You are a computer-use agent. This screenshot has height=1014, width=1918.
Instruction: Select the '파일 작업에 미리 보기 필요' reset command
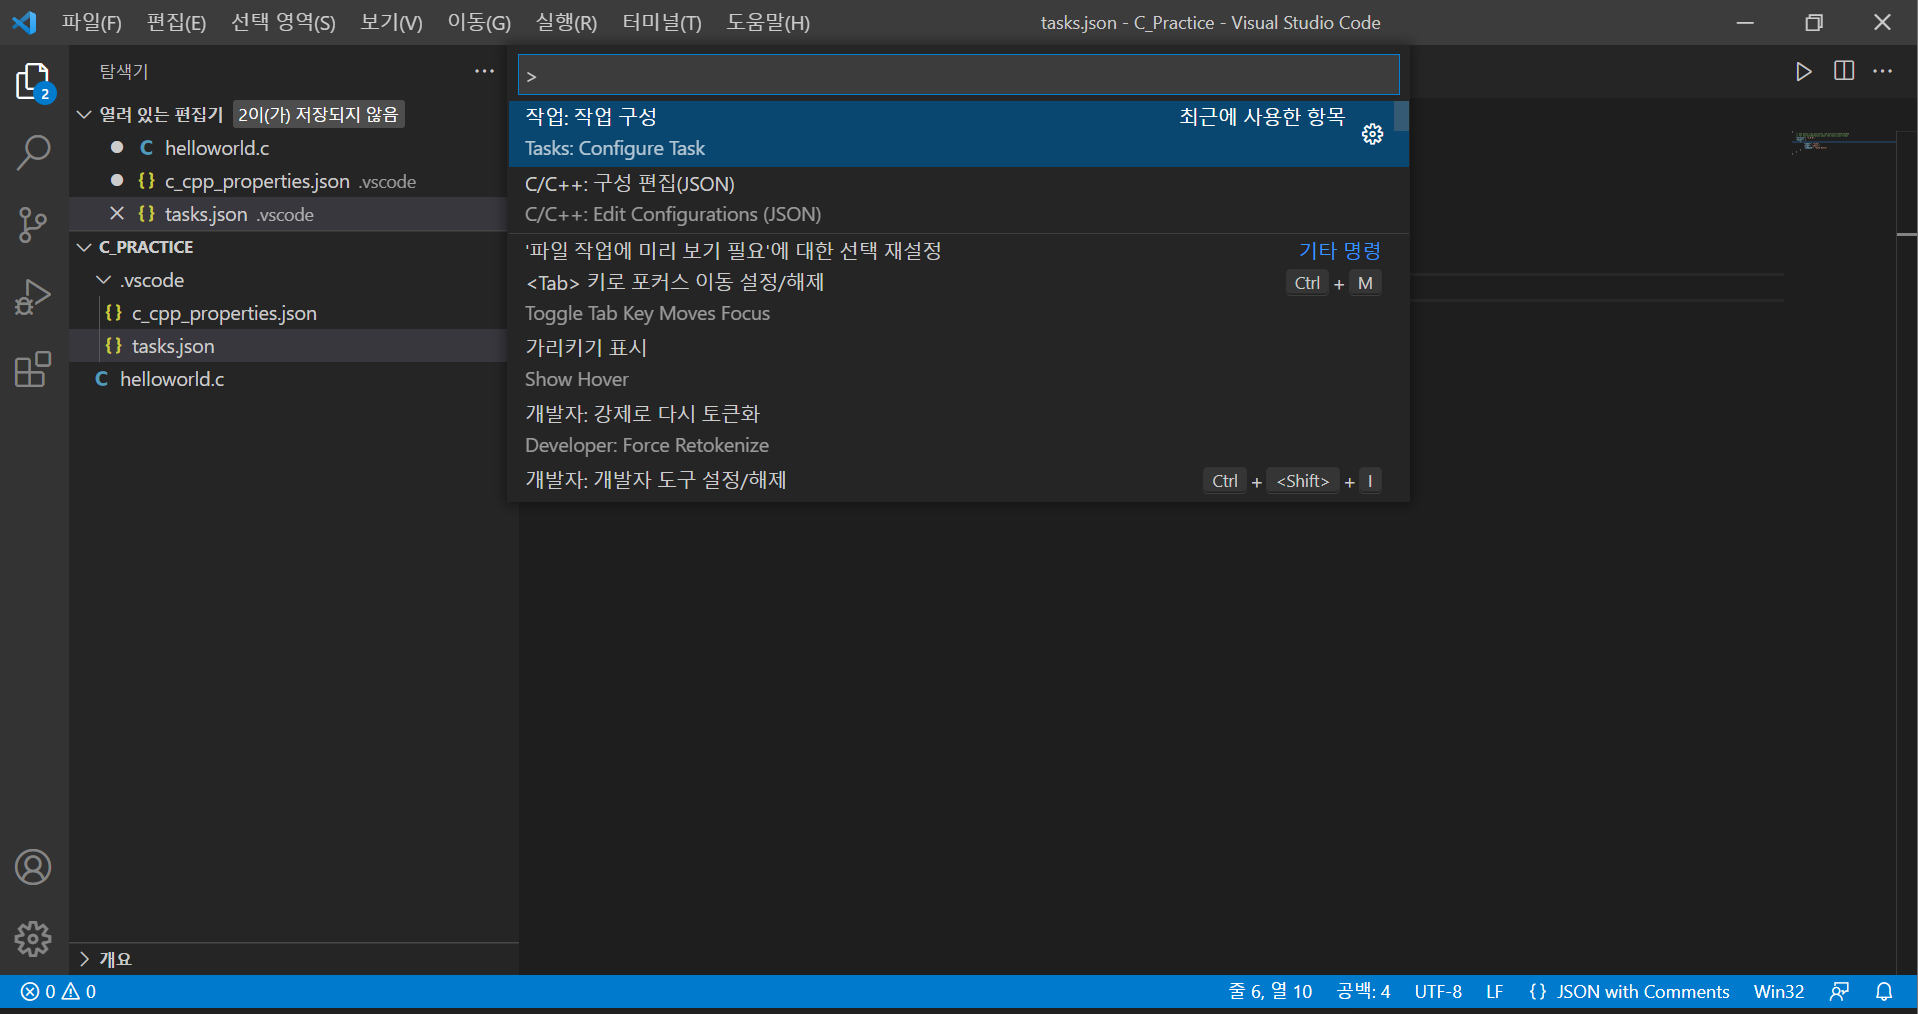coord(958,250)
